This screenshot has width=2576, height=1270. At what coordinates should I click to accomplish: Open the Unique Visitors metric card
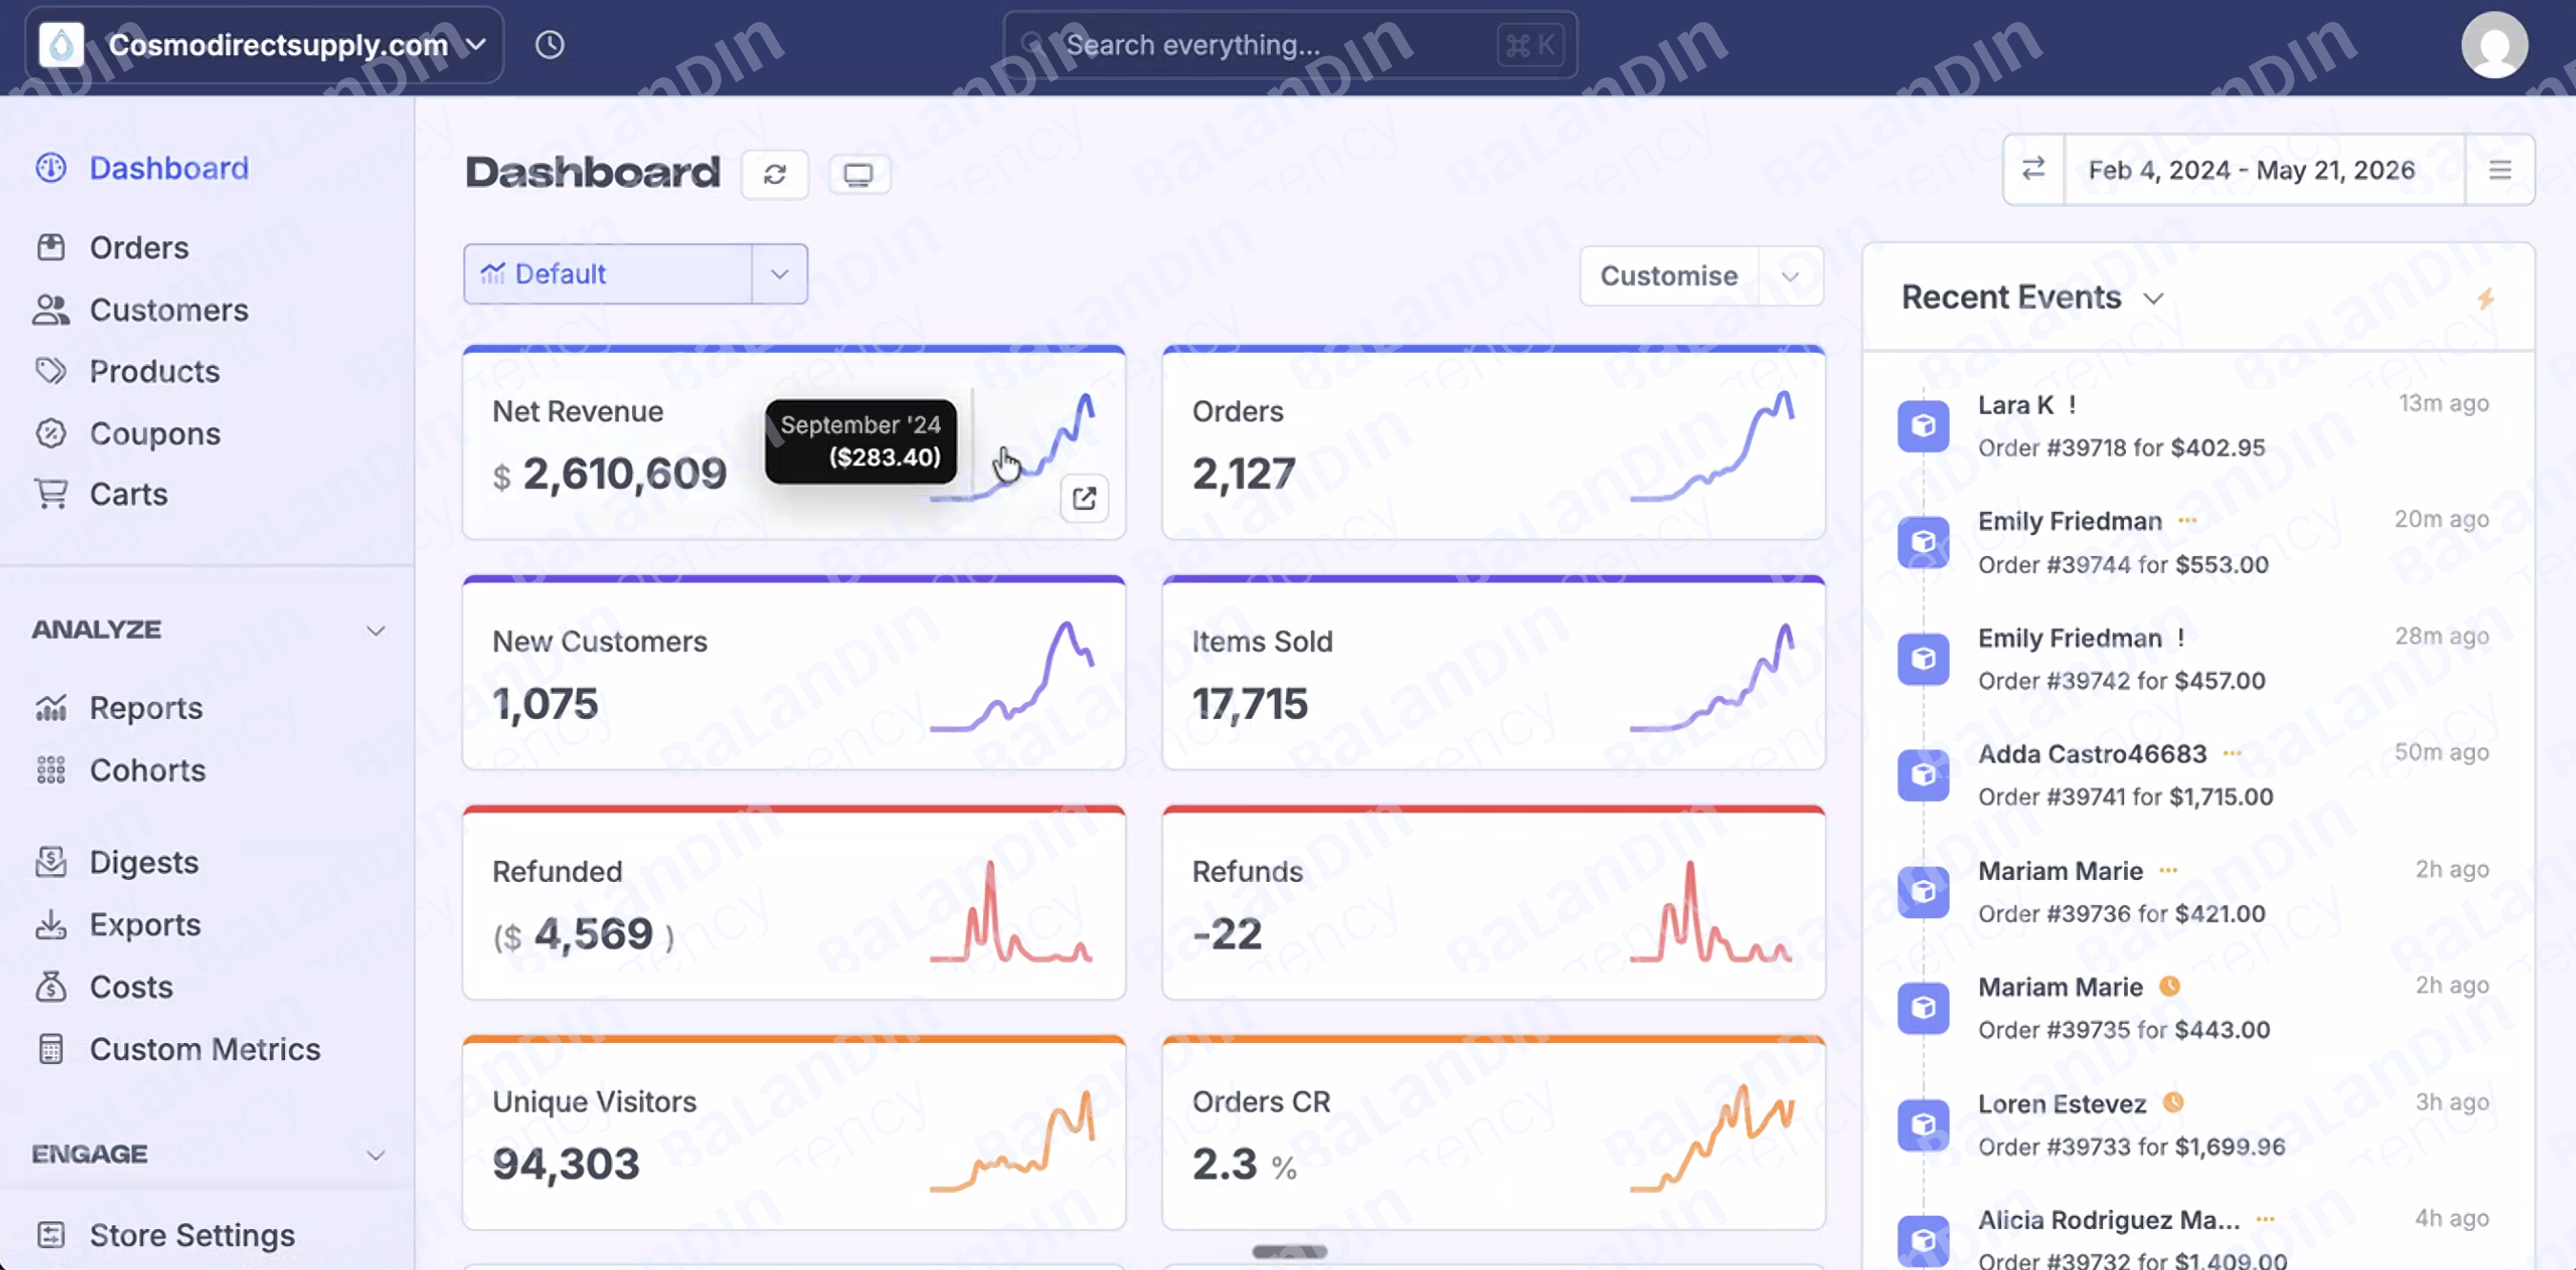[794, 1133]
